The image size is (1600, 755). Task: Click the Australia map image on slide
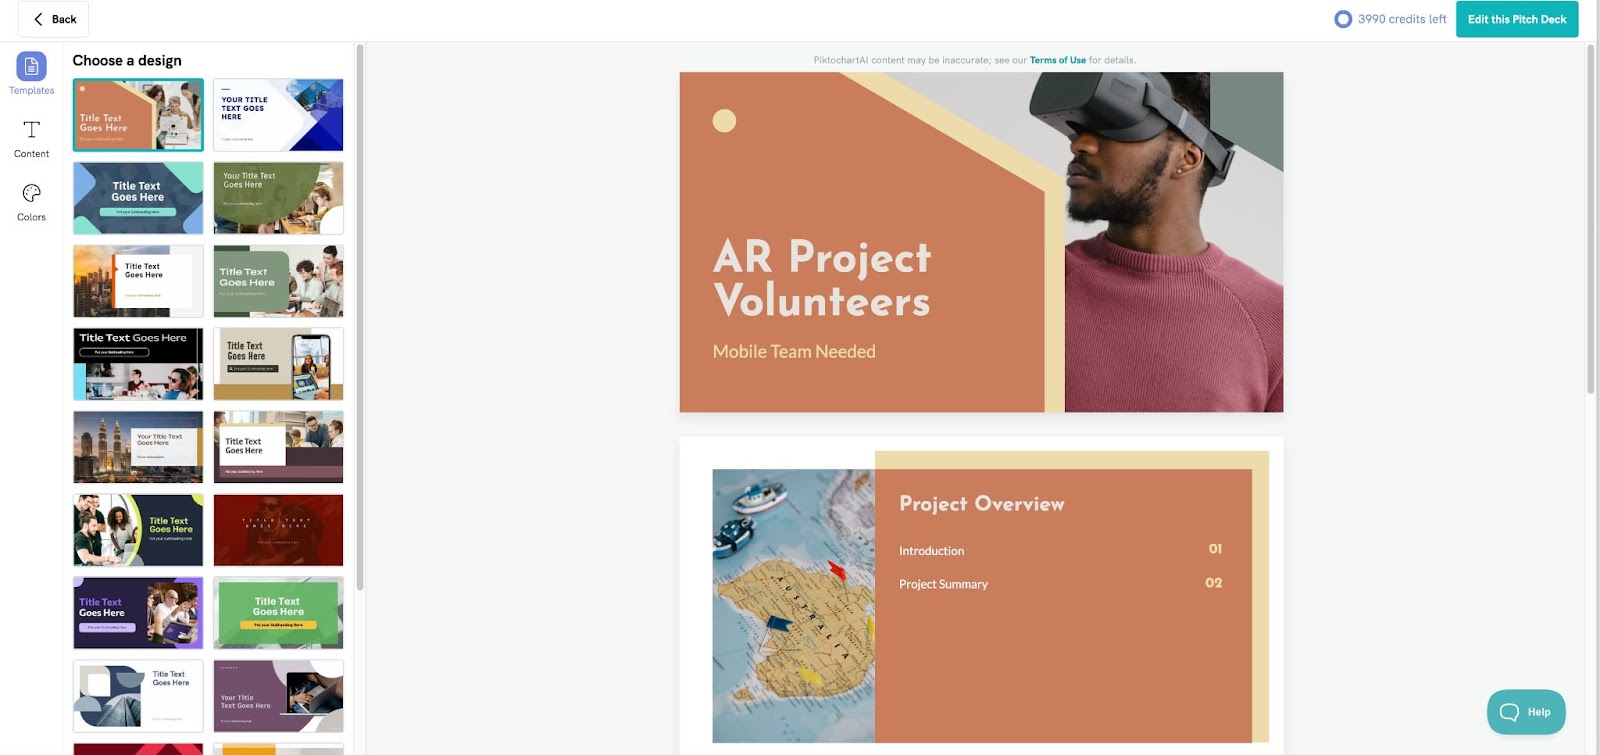pos(793,606)
